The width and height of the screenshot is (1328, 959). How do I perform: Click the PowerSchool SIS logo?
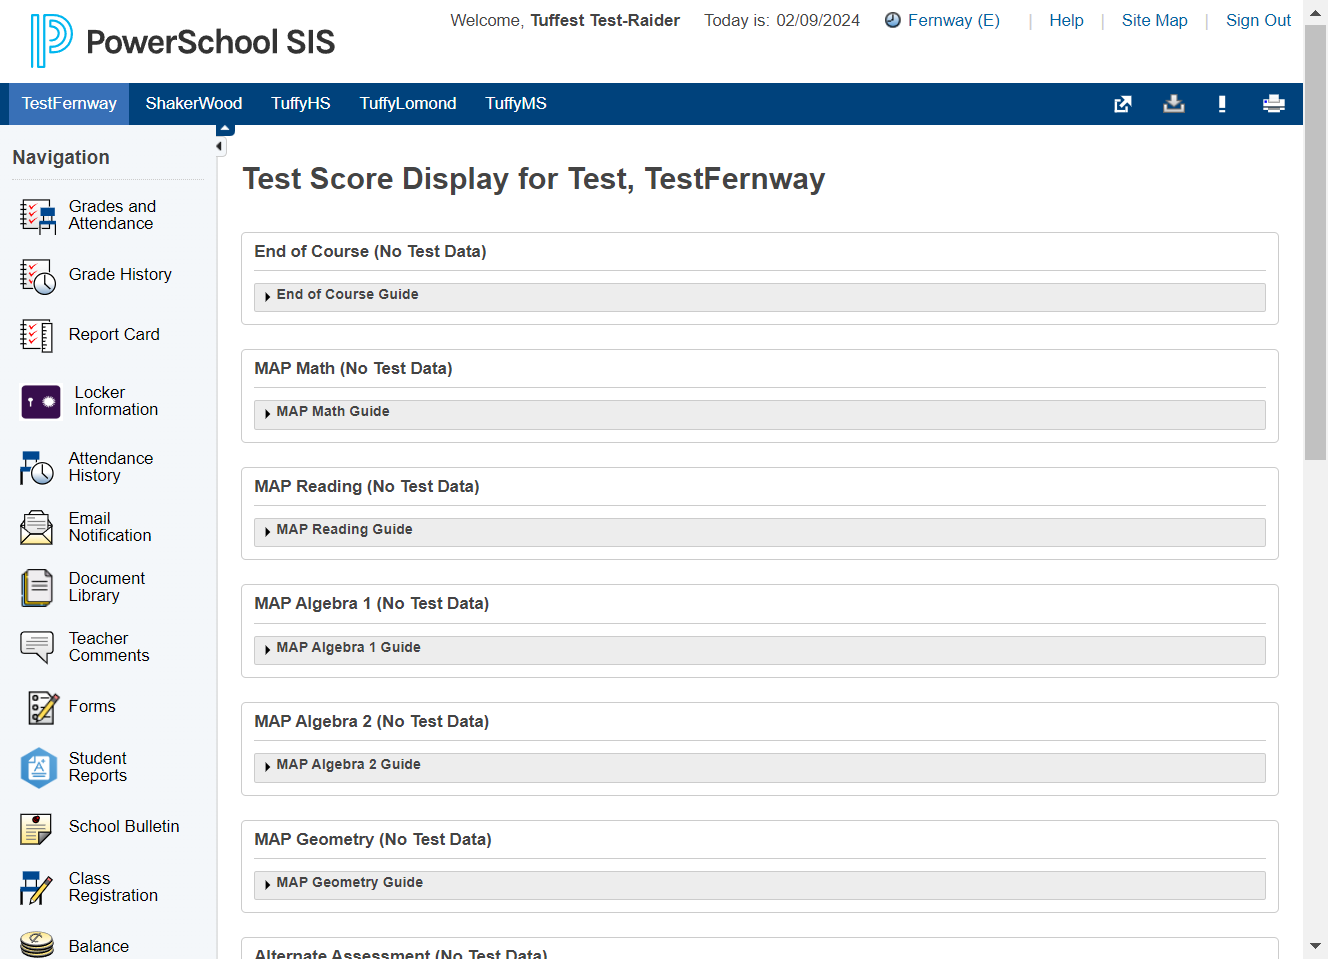tap(182, 41)
